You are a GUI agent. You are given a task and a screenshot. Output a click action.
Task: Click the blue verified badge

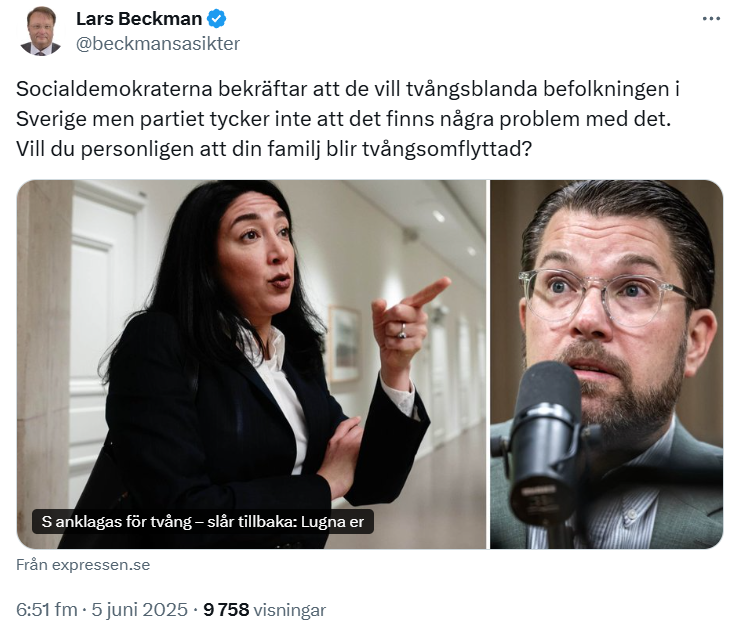tap(216, 19)
